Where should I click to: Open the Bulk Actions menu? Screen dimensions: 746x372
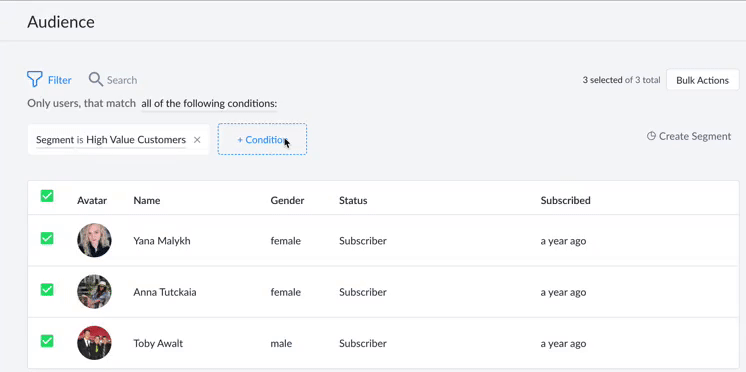(702, 80)
